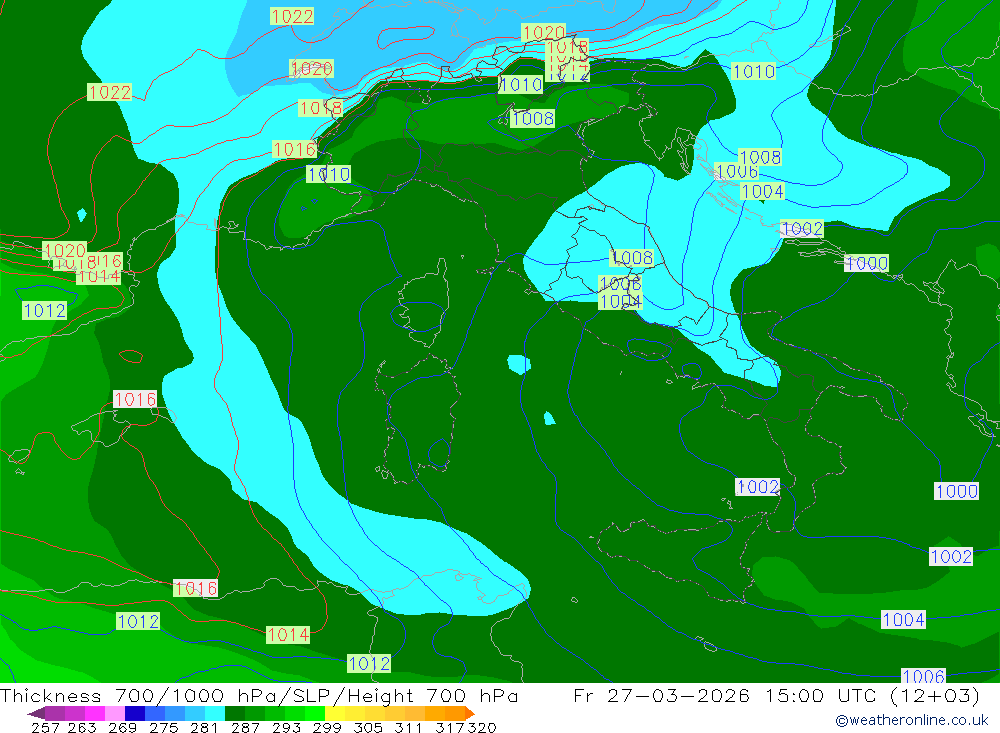This screenshot has height=733, width=1000.
Task: Click the bright yellow legend color swatch
Action: pyautogui.click(x=335, y=713)
